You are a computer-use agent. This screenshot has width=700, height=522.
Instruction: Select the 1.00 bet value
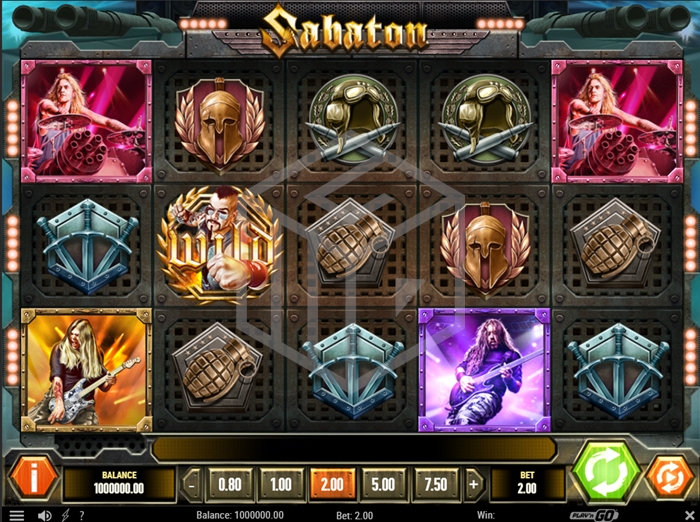[x=281, y=484]
